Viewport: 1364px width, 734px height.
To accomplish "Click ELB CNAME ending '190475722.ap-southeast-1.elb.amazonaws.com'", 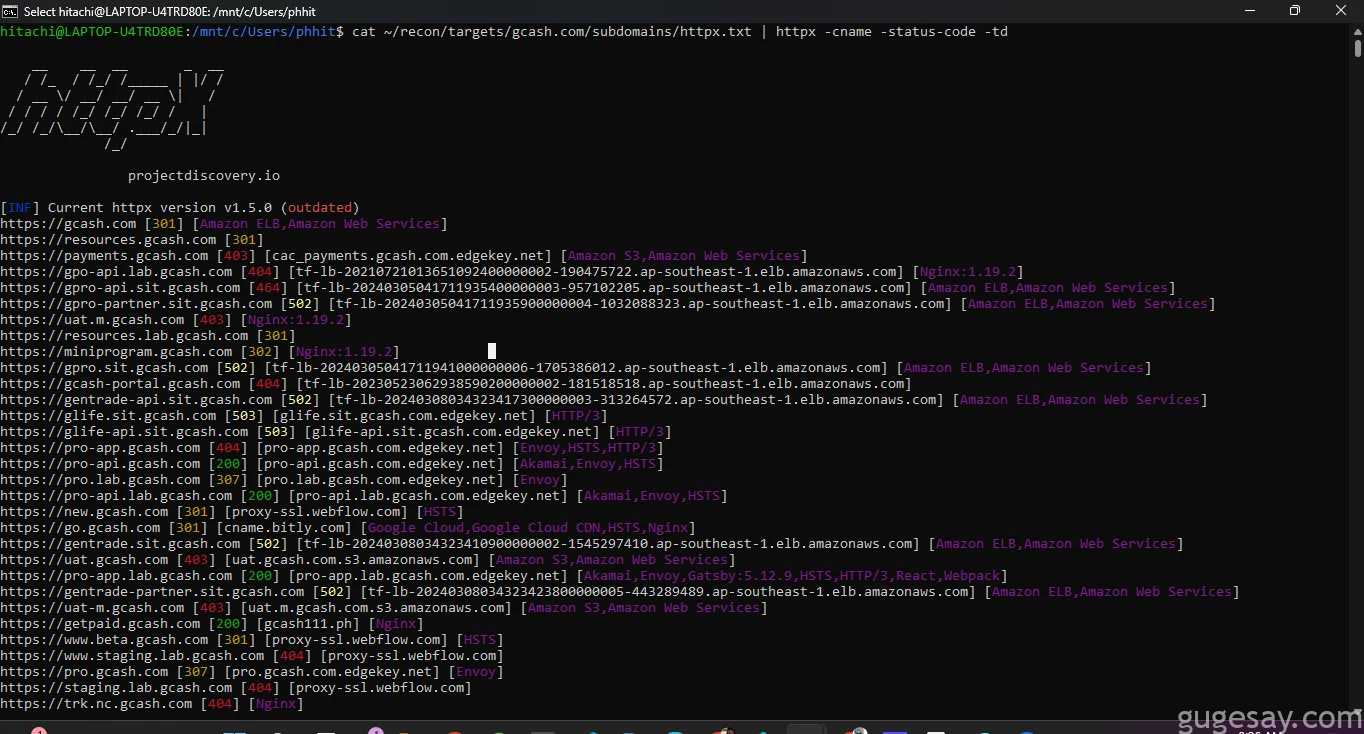I will click(596, 271).
